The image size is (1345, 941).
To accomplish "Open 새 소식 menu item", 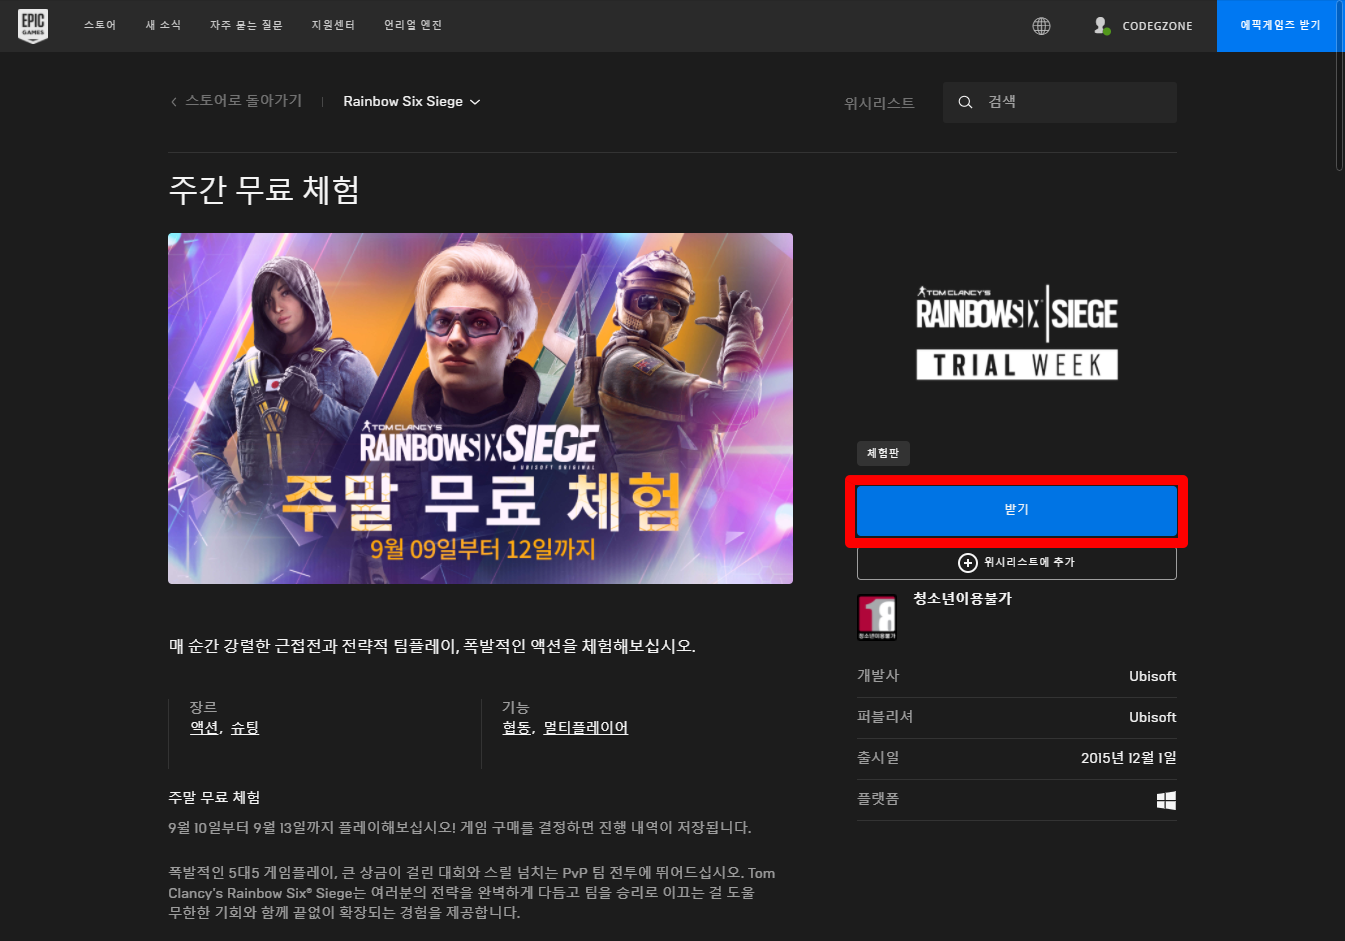I will (x=163, y=26).
